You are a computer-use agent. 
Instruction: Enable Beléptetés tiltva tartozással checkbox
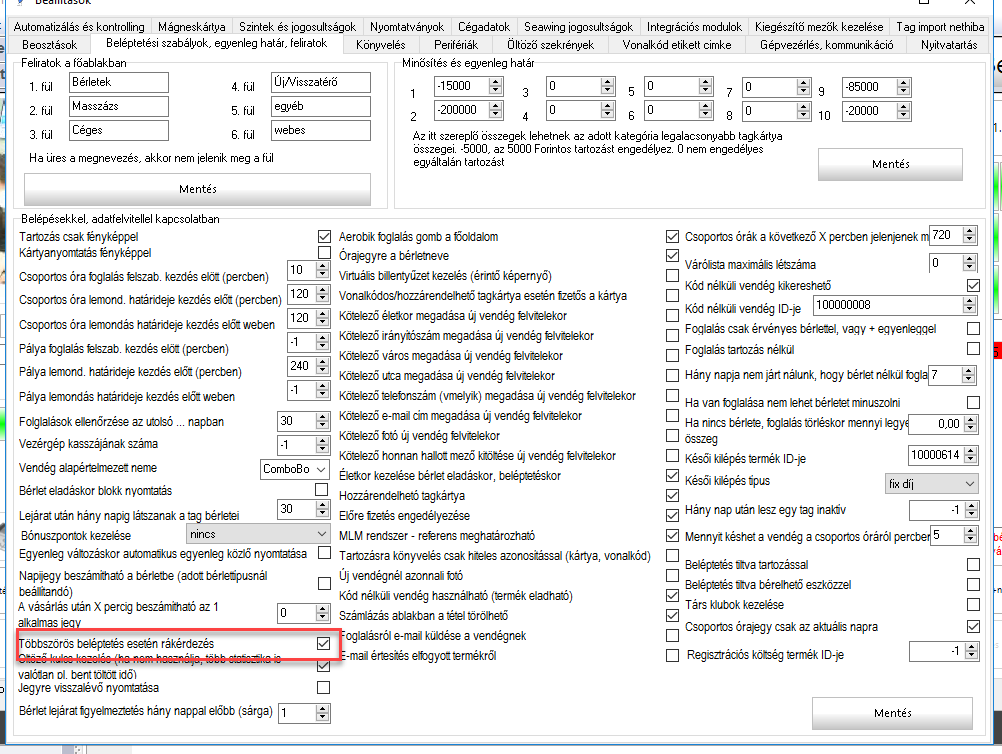point(973,565)
